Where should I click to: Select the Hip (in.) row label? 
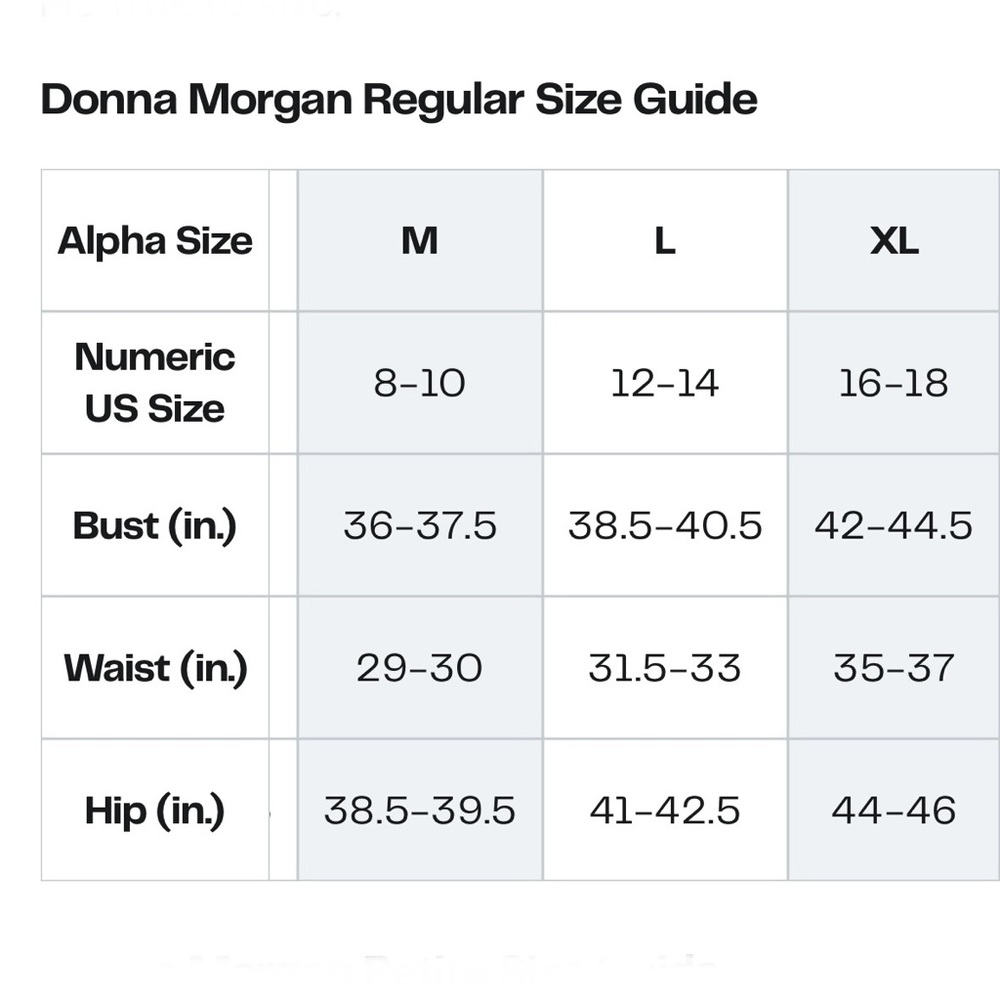(x=155, y=810)
